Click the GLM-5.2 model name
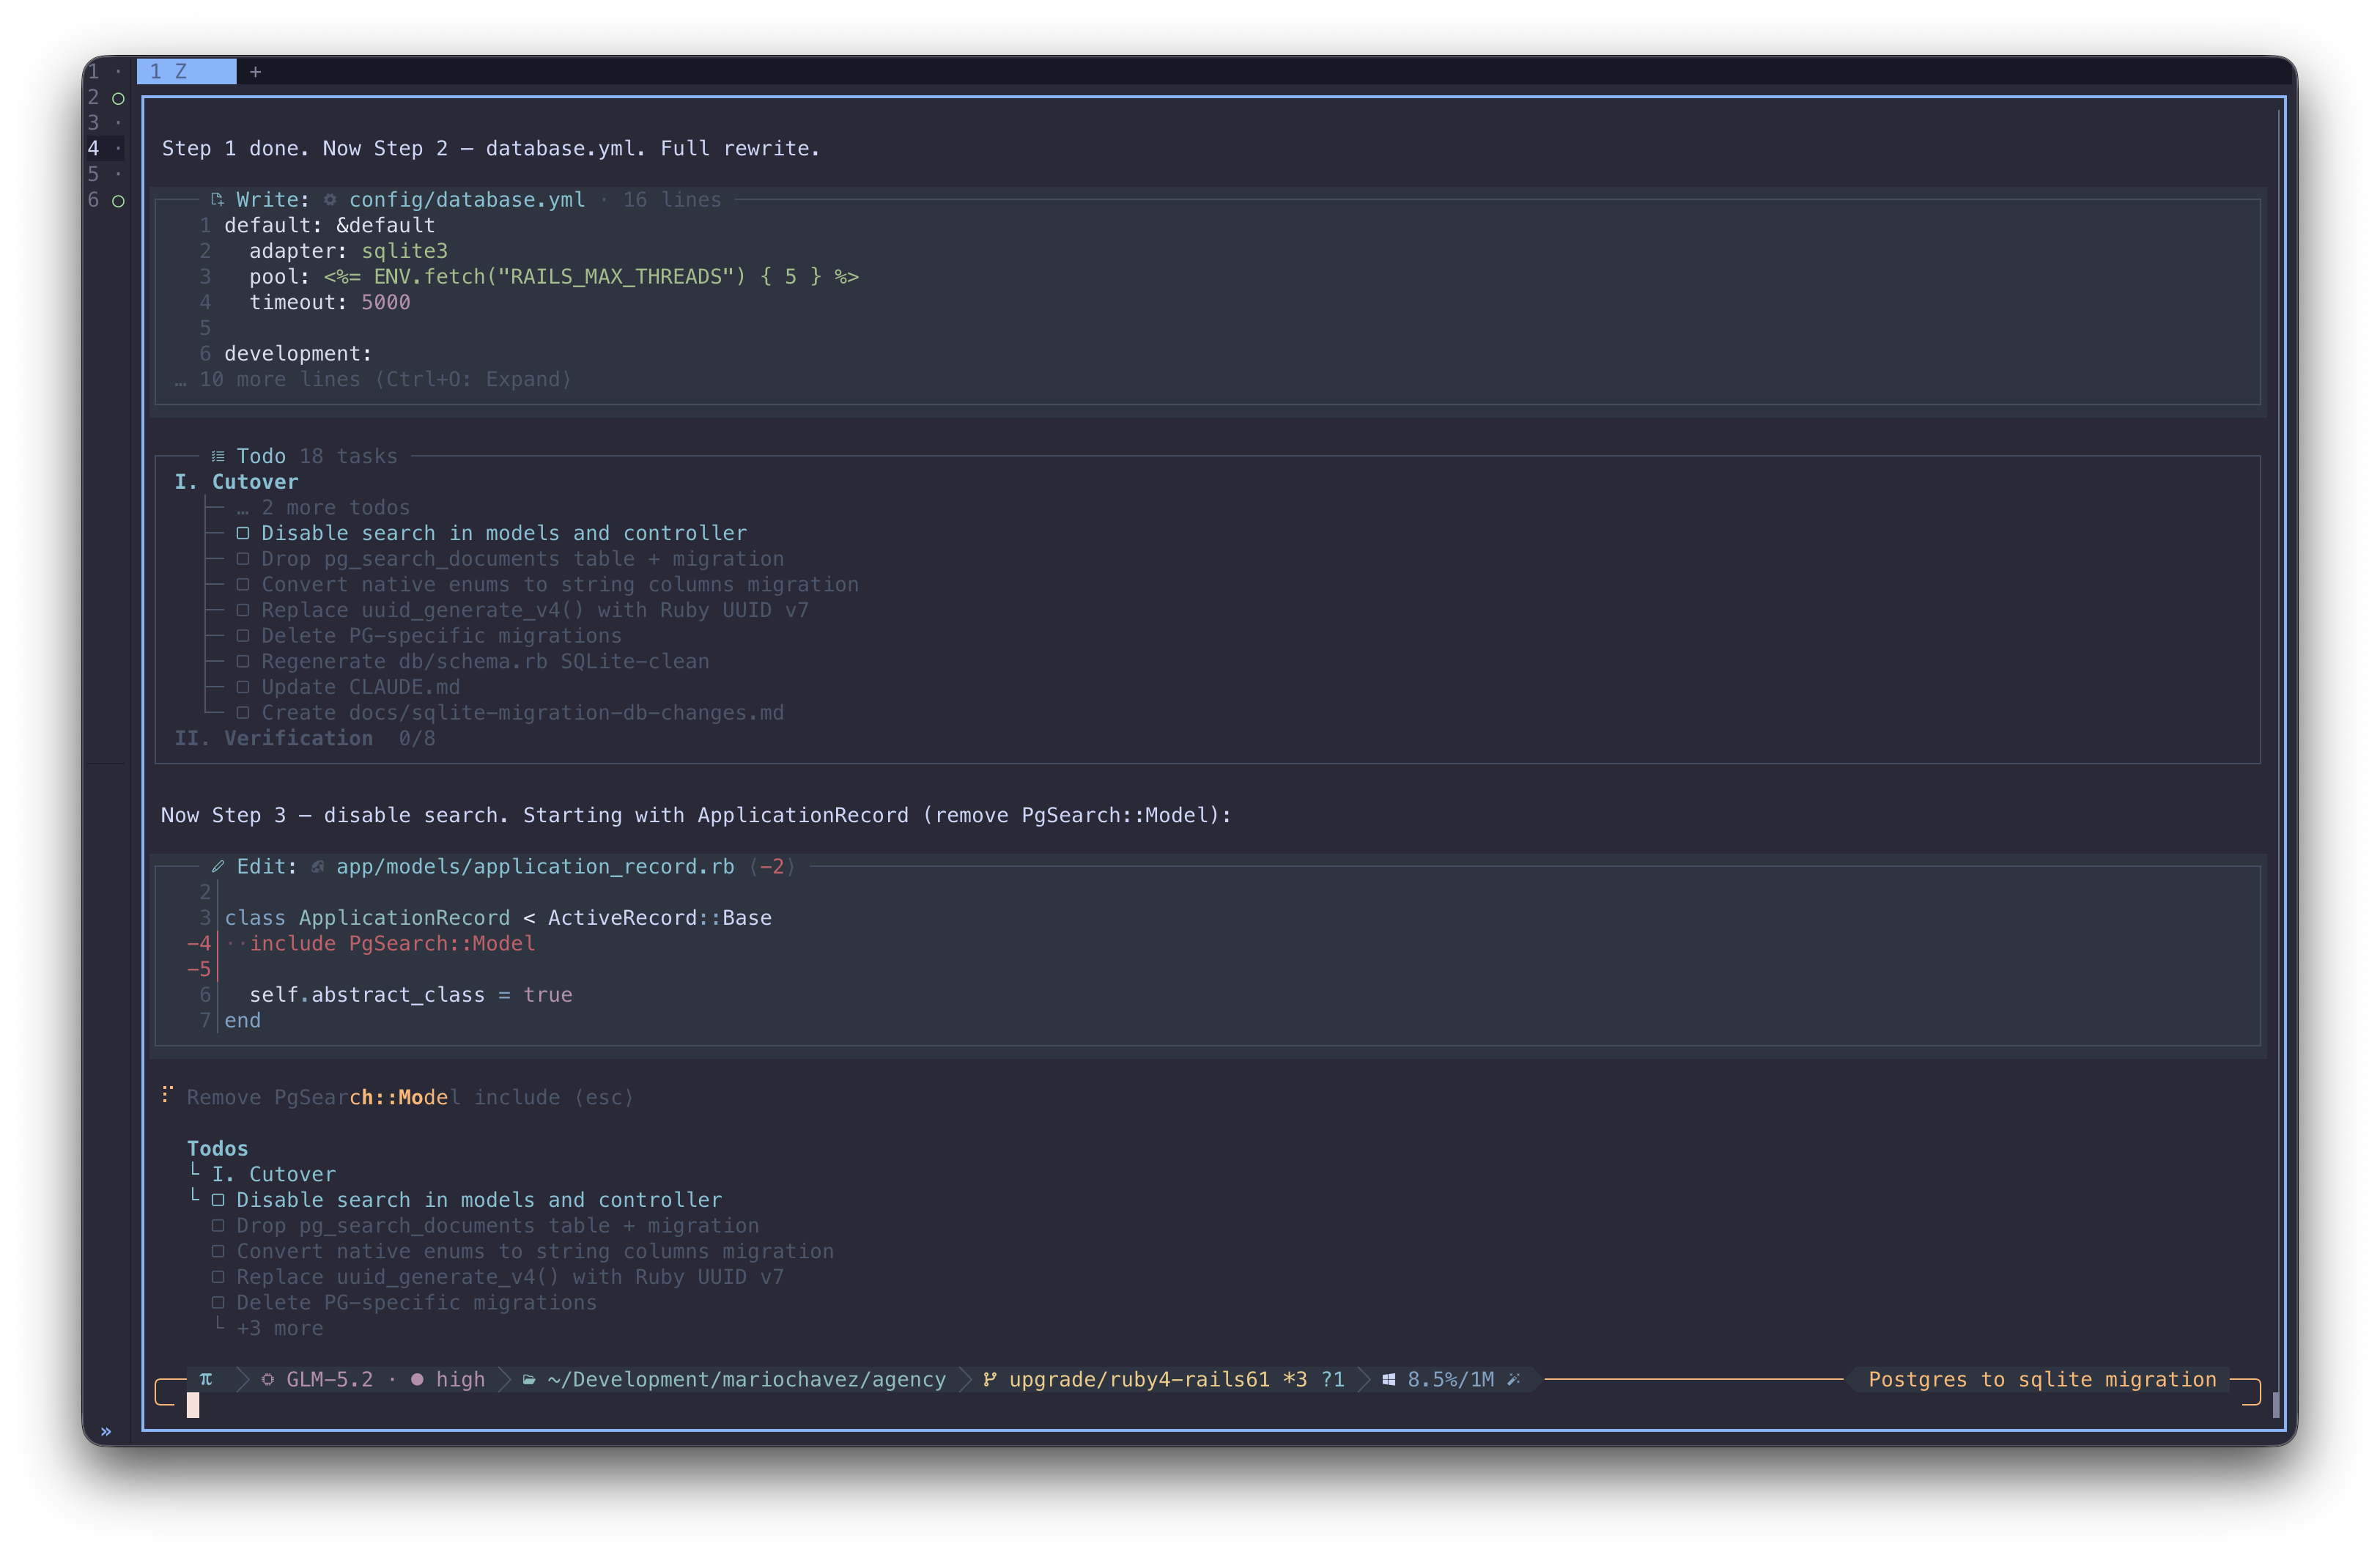Image resolution: width=2380 pixels, height=1555 pixels. tap(330, 1379)
